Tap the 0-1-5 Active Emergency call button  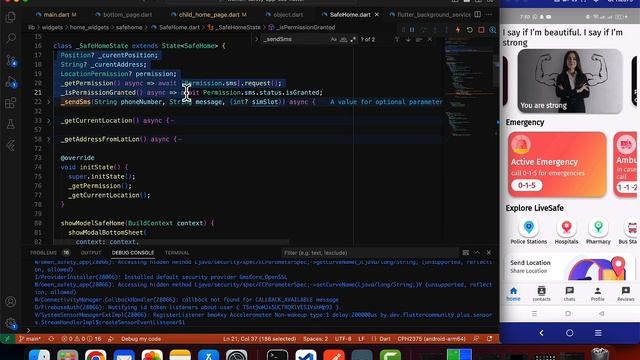click(x=527, y=185)
